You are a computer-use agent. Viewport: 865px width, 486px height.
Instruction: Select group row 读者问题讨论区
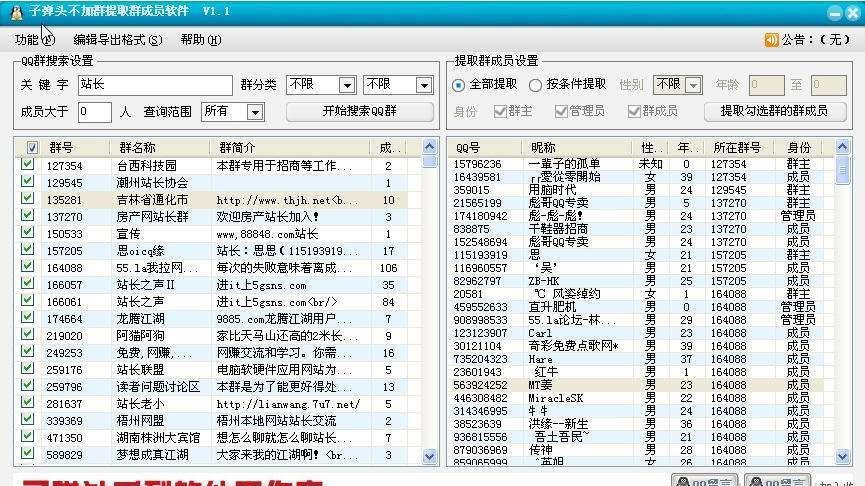[216, 387]
